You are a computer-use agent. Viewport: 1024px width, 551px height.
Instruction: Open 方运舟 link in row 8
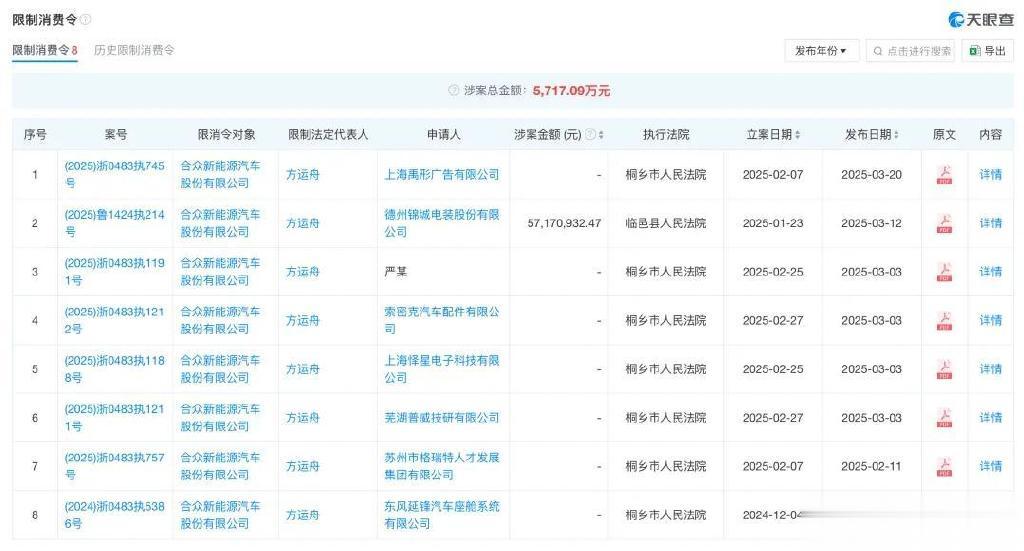pyautogui.click(x=302, y=515)
